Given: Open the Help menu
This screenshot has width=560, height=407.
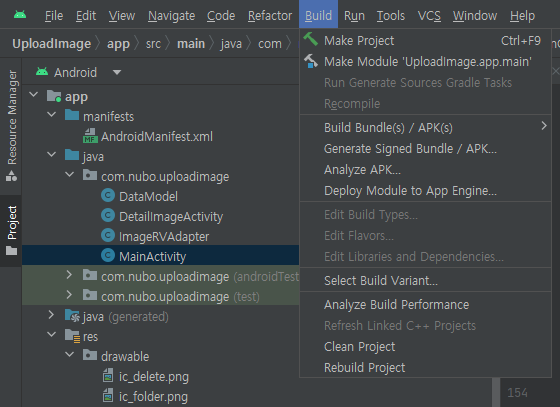Looking at the screenshot, I should (x=522, y=16).
